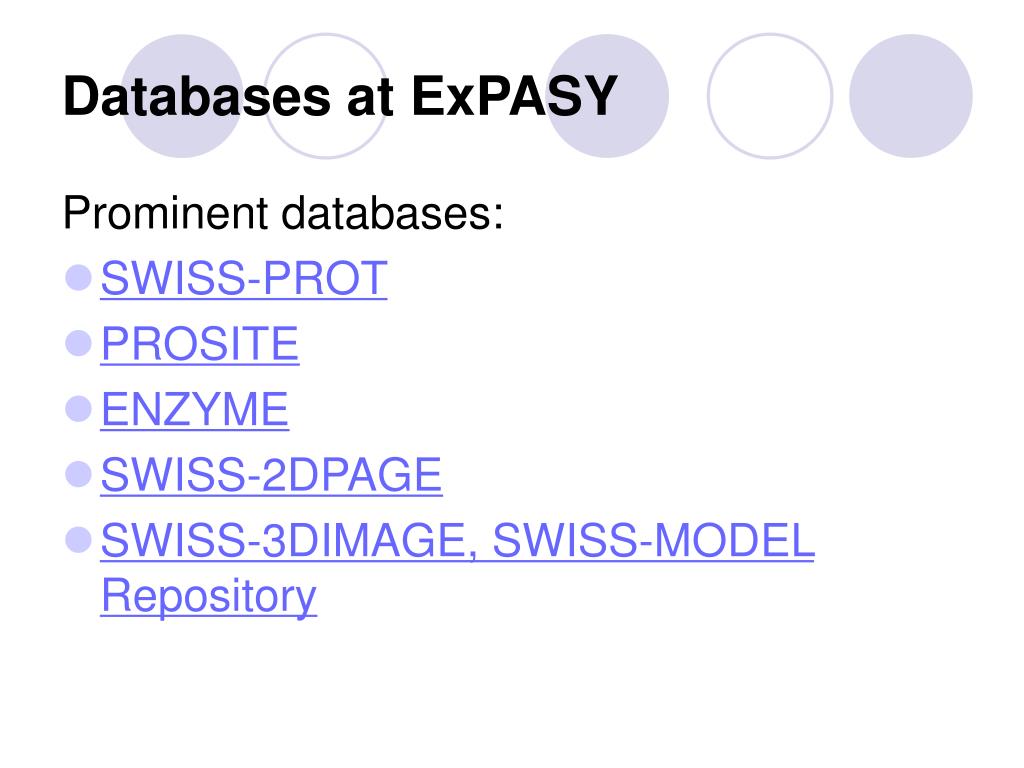
Task: Select the bullet before SWISS-3DIMAGE
Action: click(x=78, y=540)
